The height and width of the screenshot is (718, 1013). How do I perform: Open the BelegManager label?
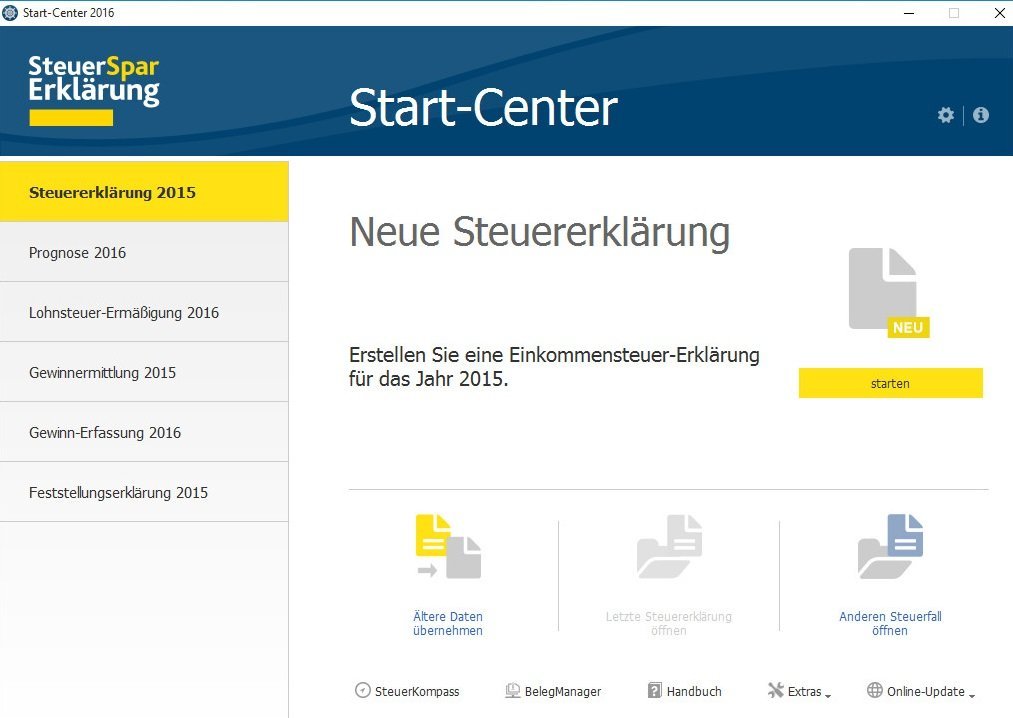coord(563,692)
